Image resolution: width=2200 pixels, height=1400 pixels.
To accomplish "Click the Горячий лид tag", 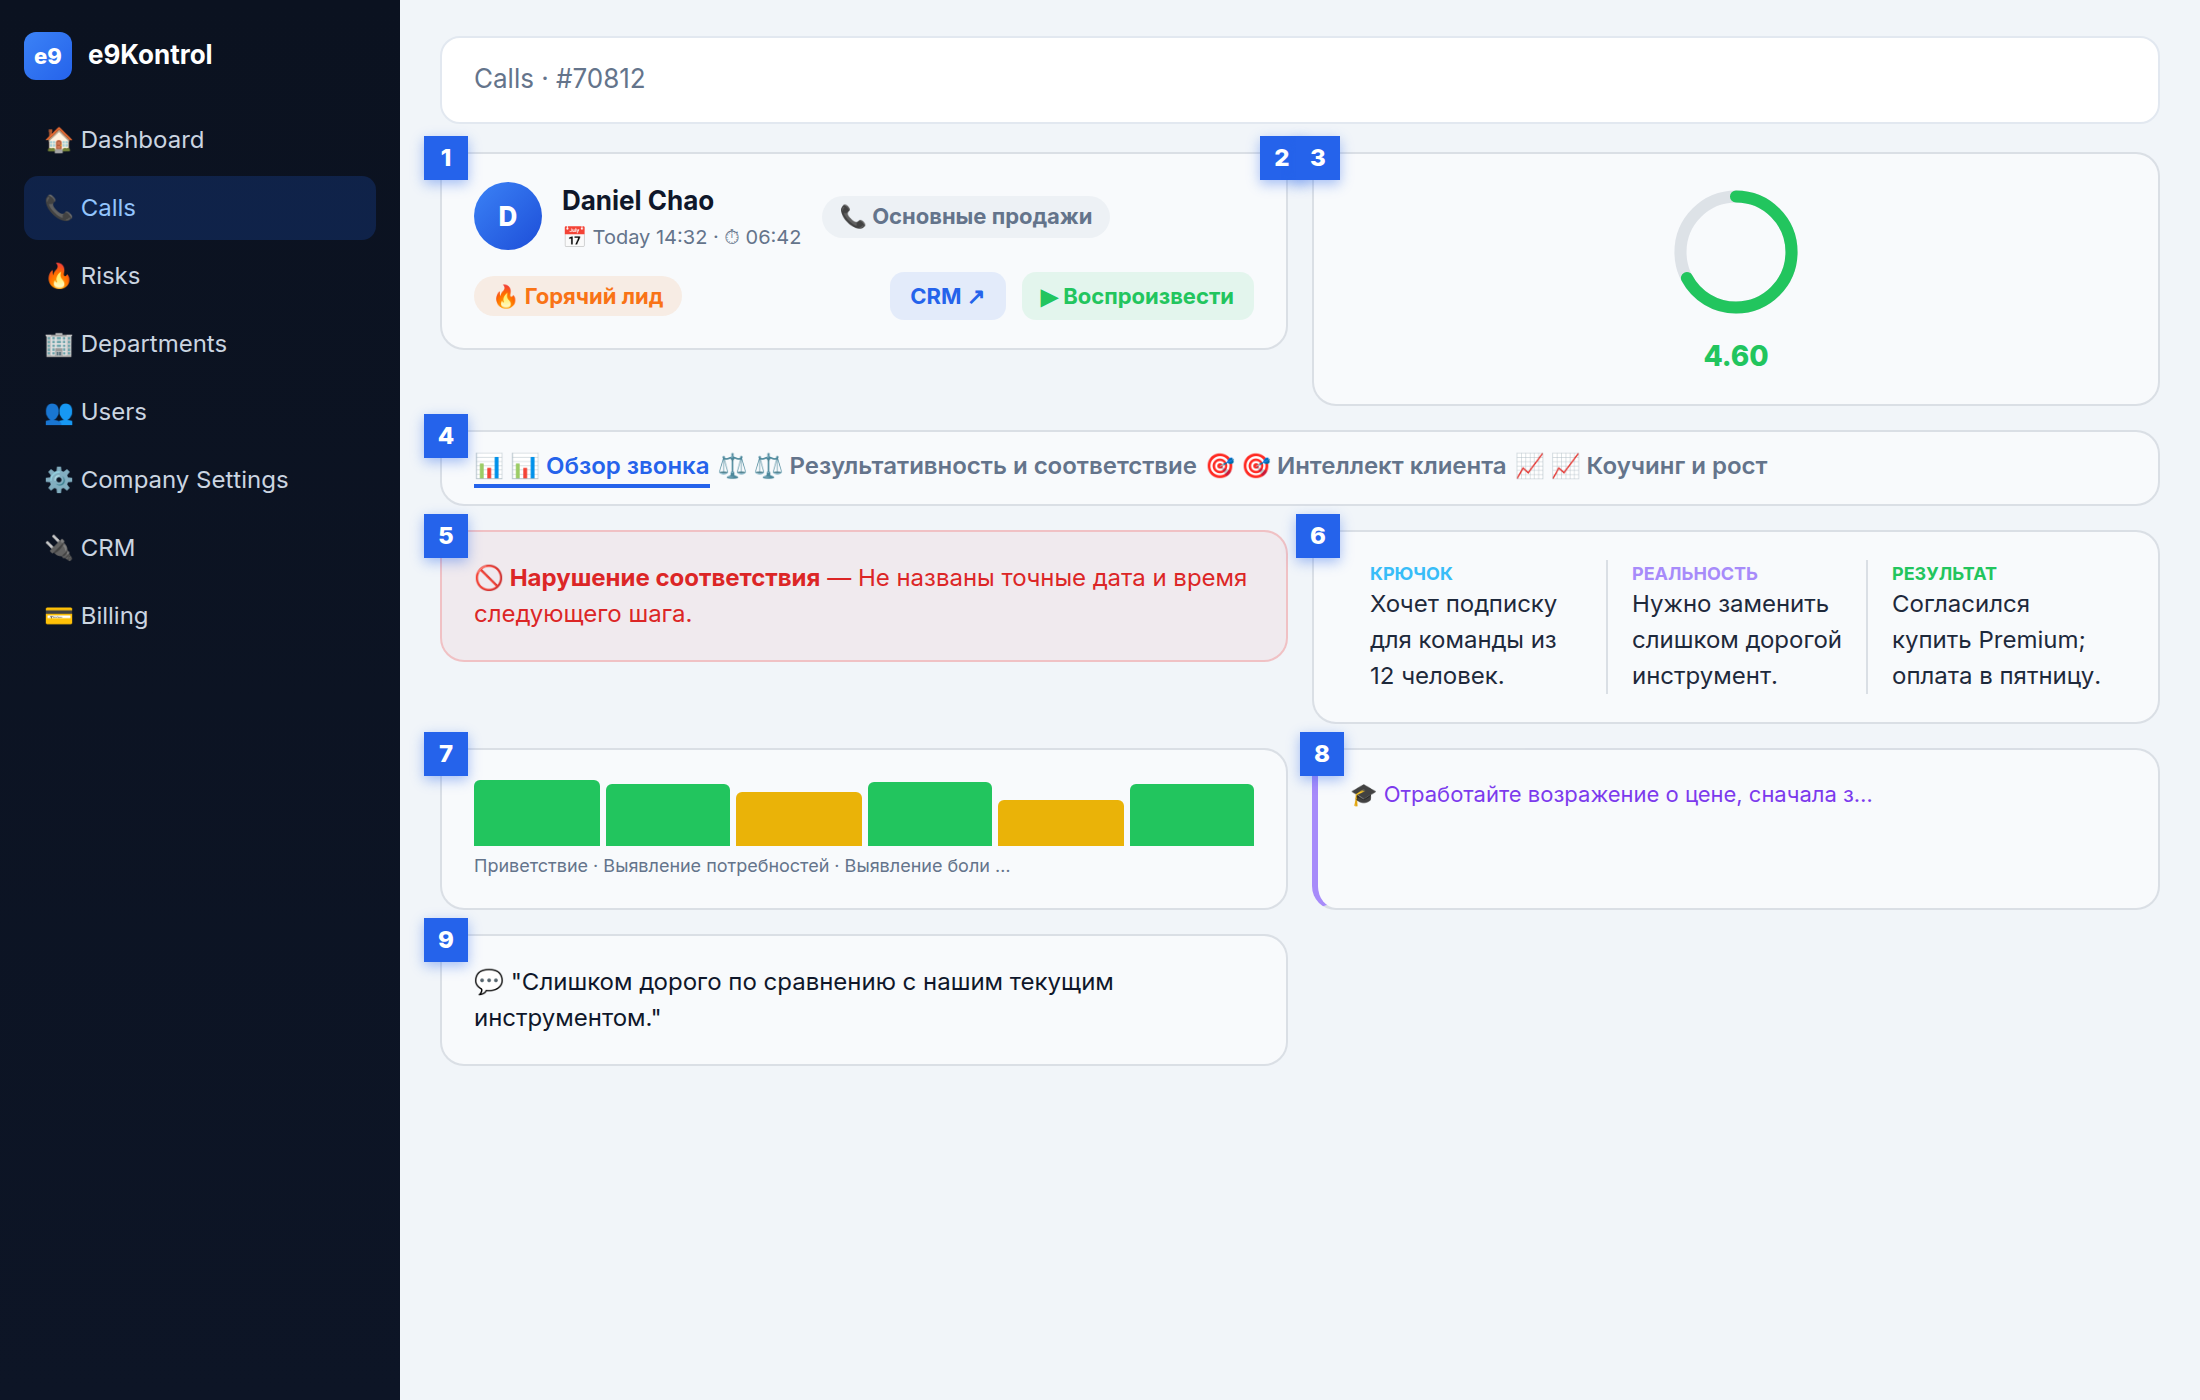I will tap(578, 297).
